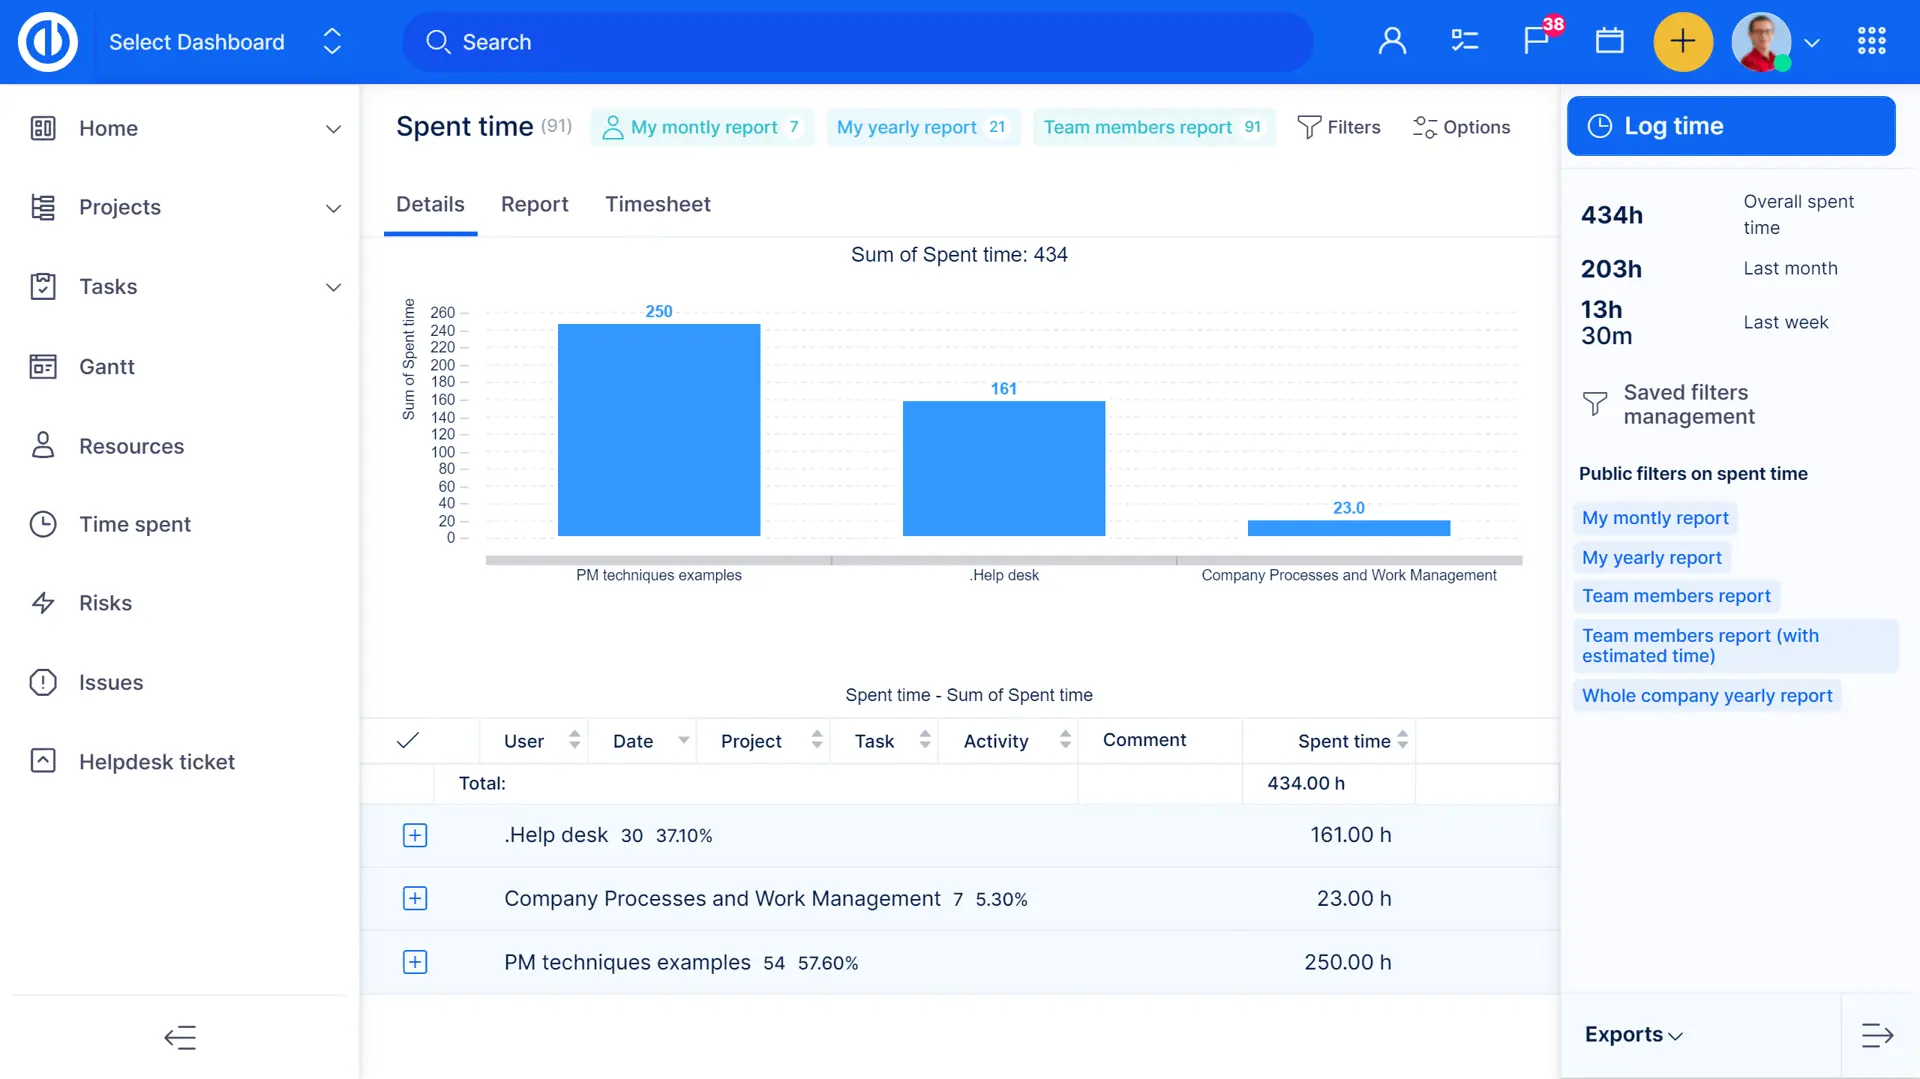Switch to the Report tab
This screenshot has height=1079, width=1920.
pos(534,204)
